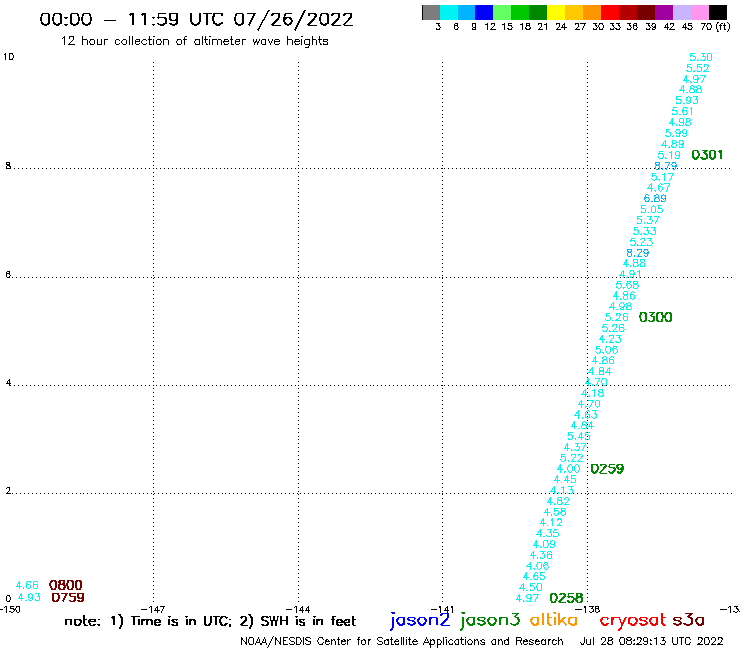This screenshot has height=650, width=740.
Task: Click the note about UTC time and SWH
Action: tap(210, 621)
